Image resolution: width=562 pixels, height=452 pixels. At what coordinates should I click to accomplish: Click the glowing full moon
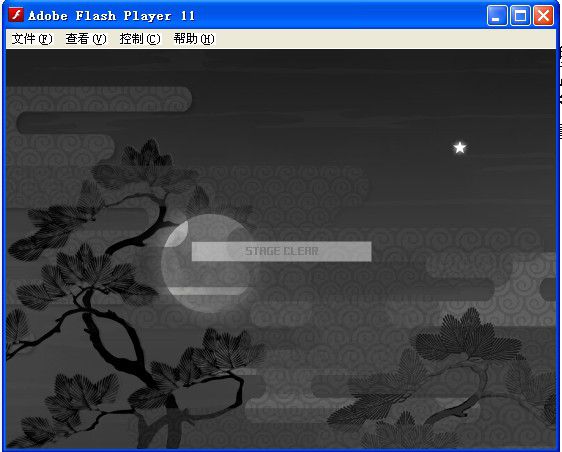(x=207, y=263)
